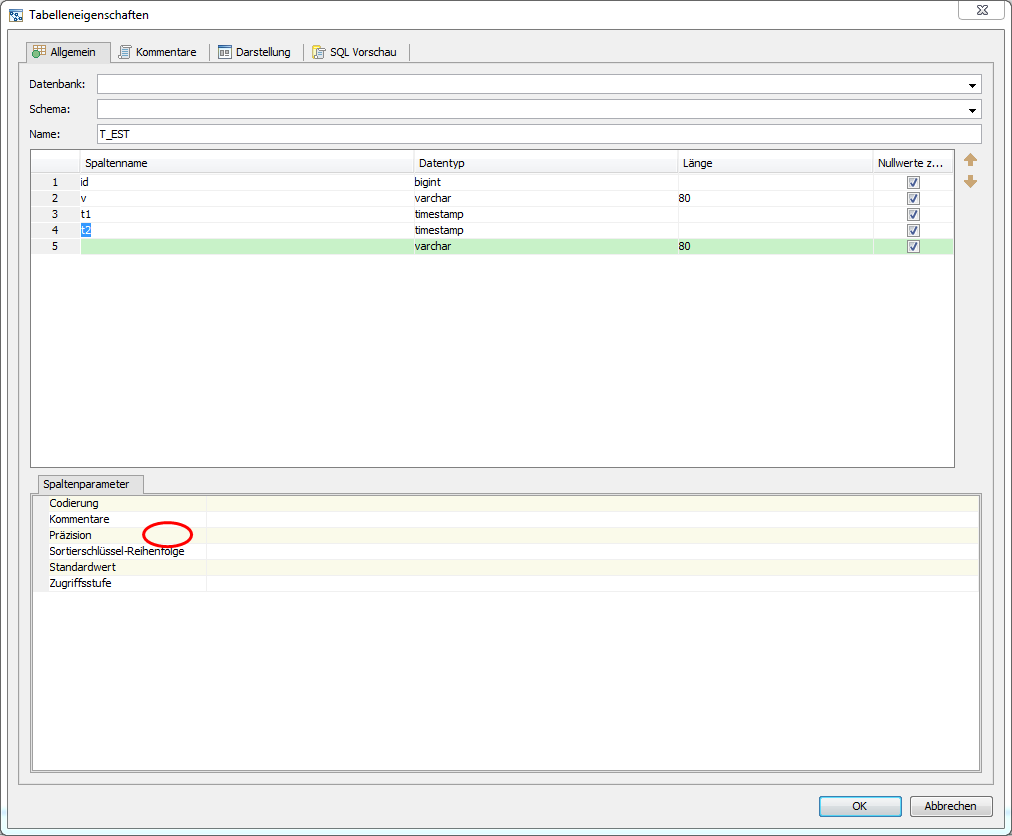Click the Standardwert value field
1012x836 pixels.
(x=592, y=567)
